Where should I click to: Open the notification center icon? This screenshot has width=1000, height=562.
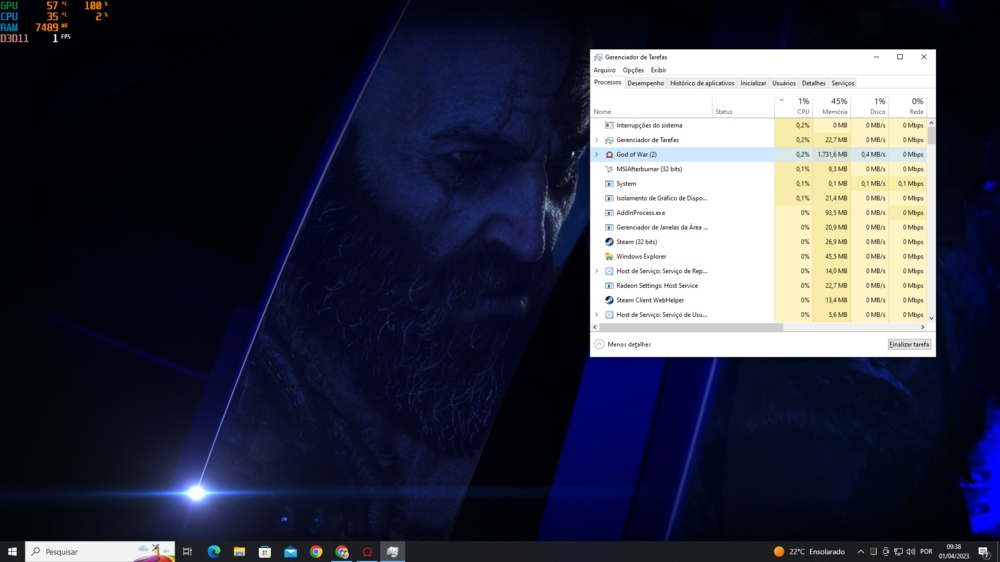pos(984,552)
